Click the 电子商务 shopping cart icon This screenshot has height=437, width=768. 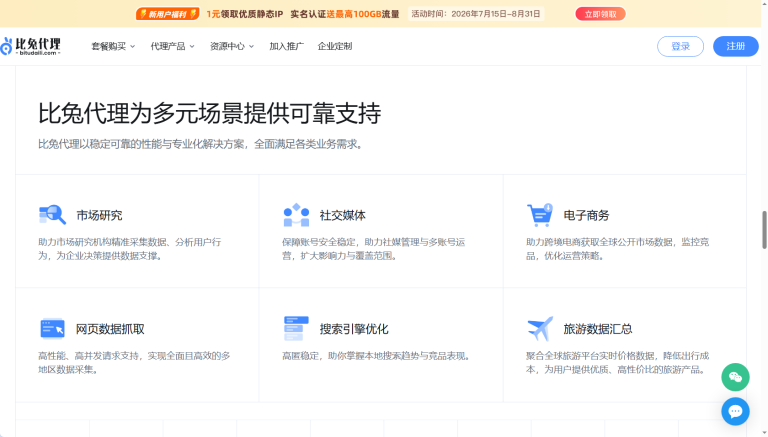tap(540, 215)
